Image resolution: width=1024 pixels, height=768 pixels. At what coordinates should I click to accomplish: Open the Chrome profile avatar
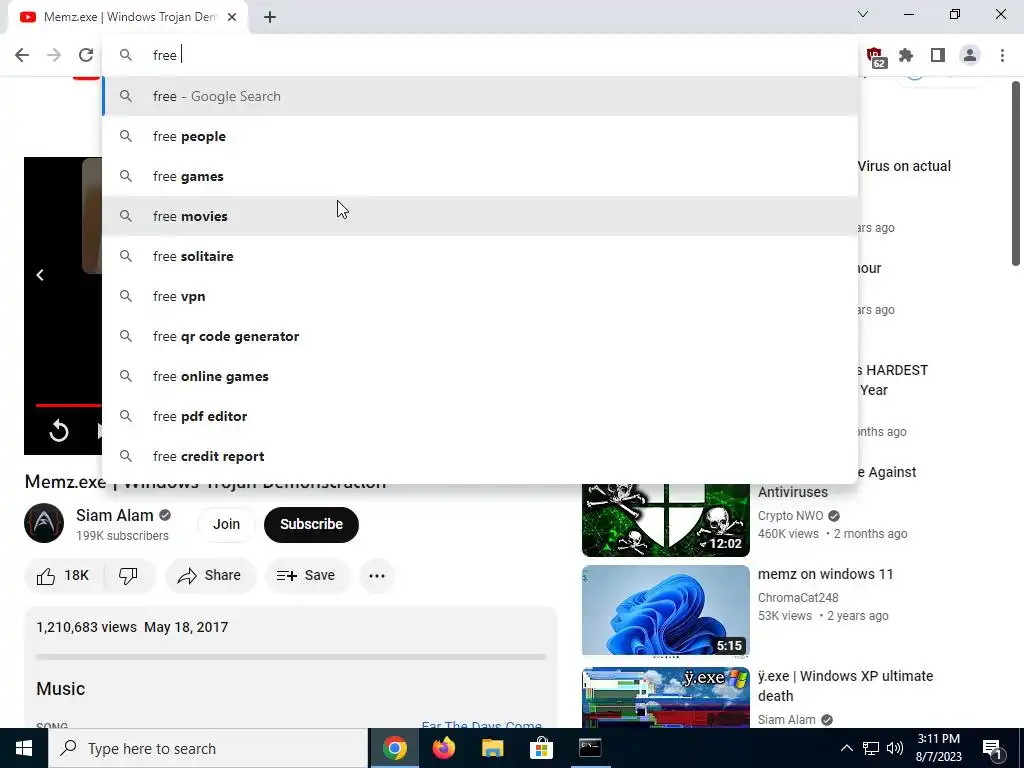point(970,56)
